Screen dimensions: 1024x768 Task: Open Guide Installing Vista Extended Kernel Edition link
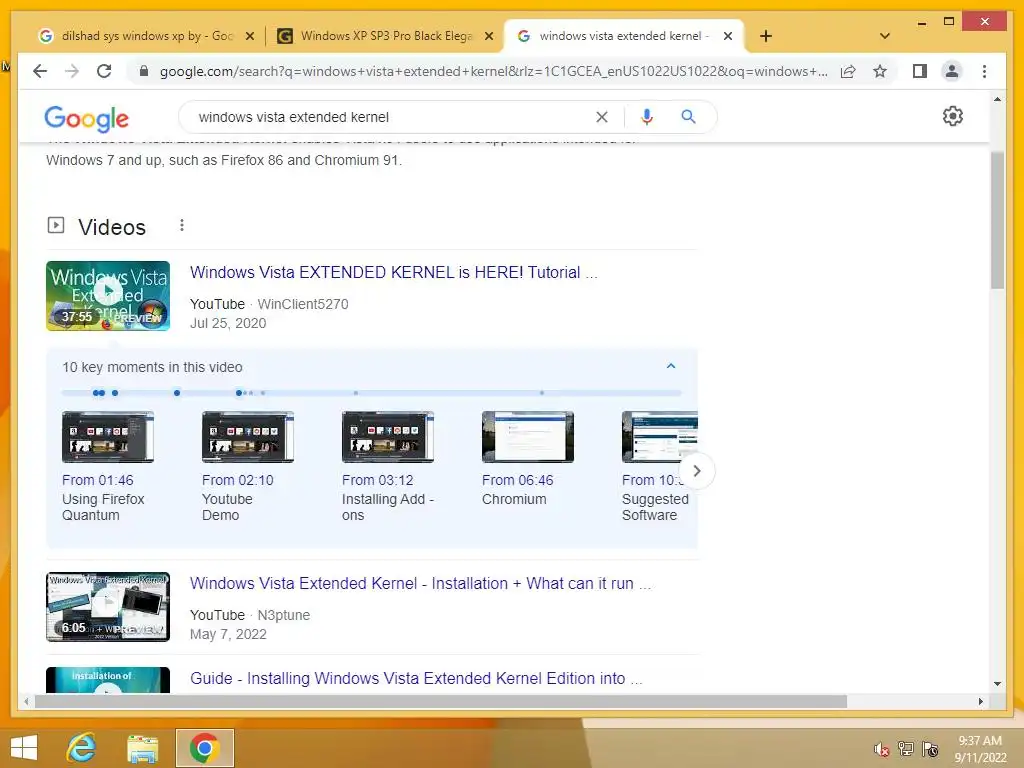pyautogui.click(x=416, y=679)
